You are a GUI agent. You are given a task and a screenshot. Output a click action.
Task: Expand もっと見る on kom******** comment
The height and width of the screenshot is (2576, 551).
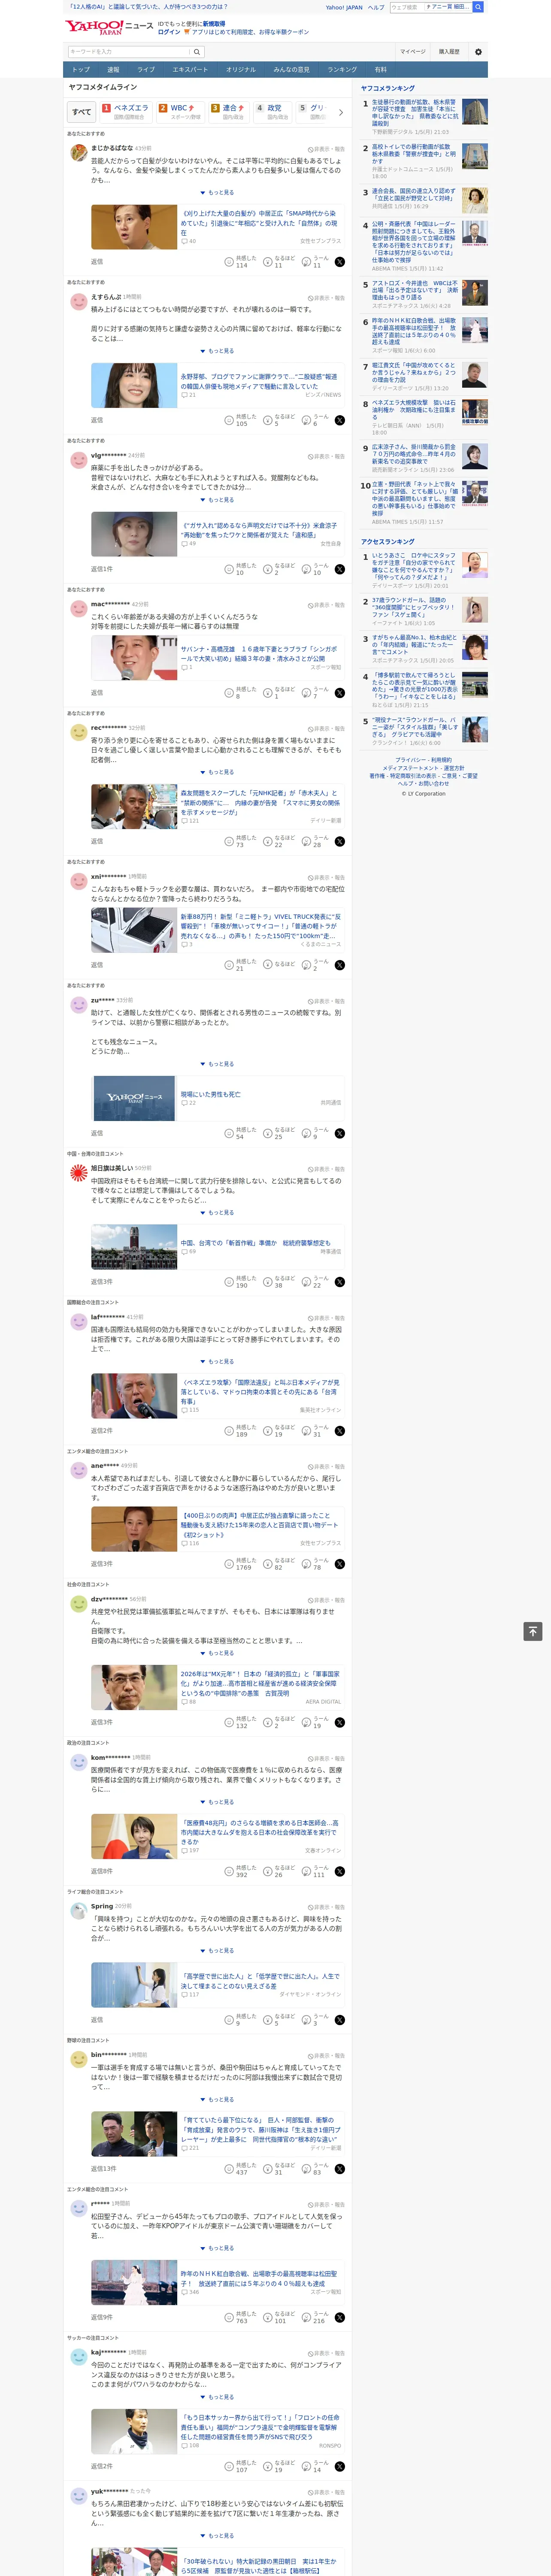pyautogui.click(x=217, y=1802)
